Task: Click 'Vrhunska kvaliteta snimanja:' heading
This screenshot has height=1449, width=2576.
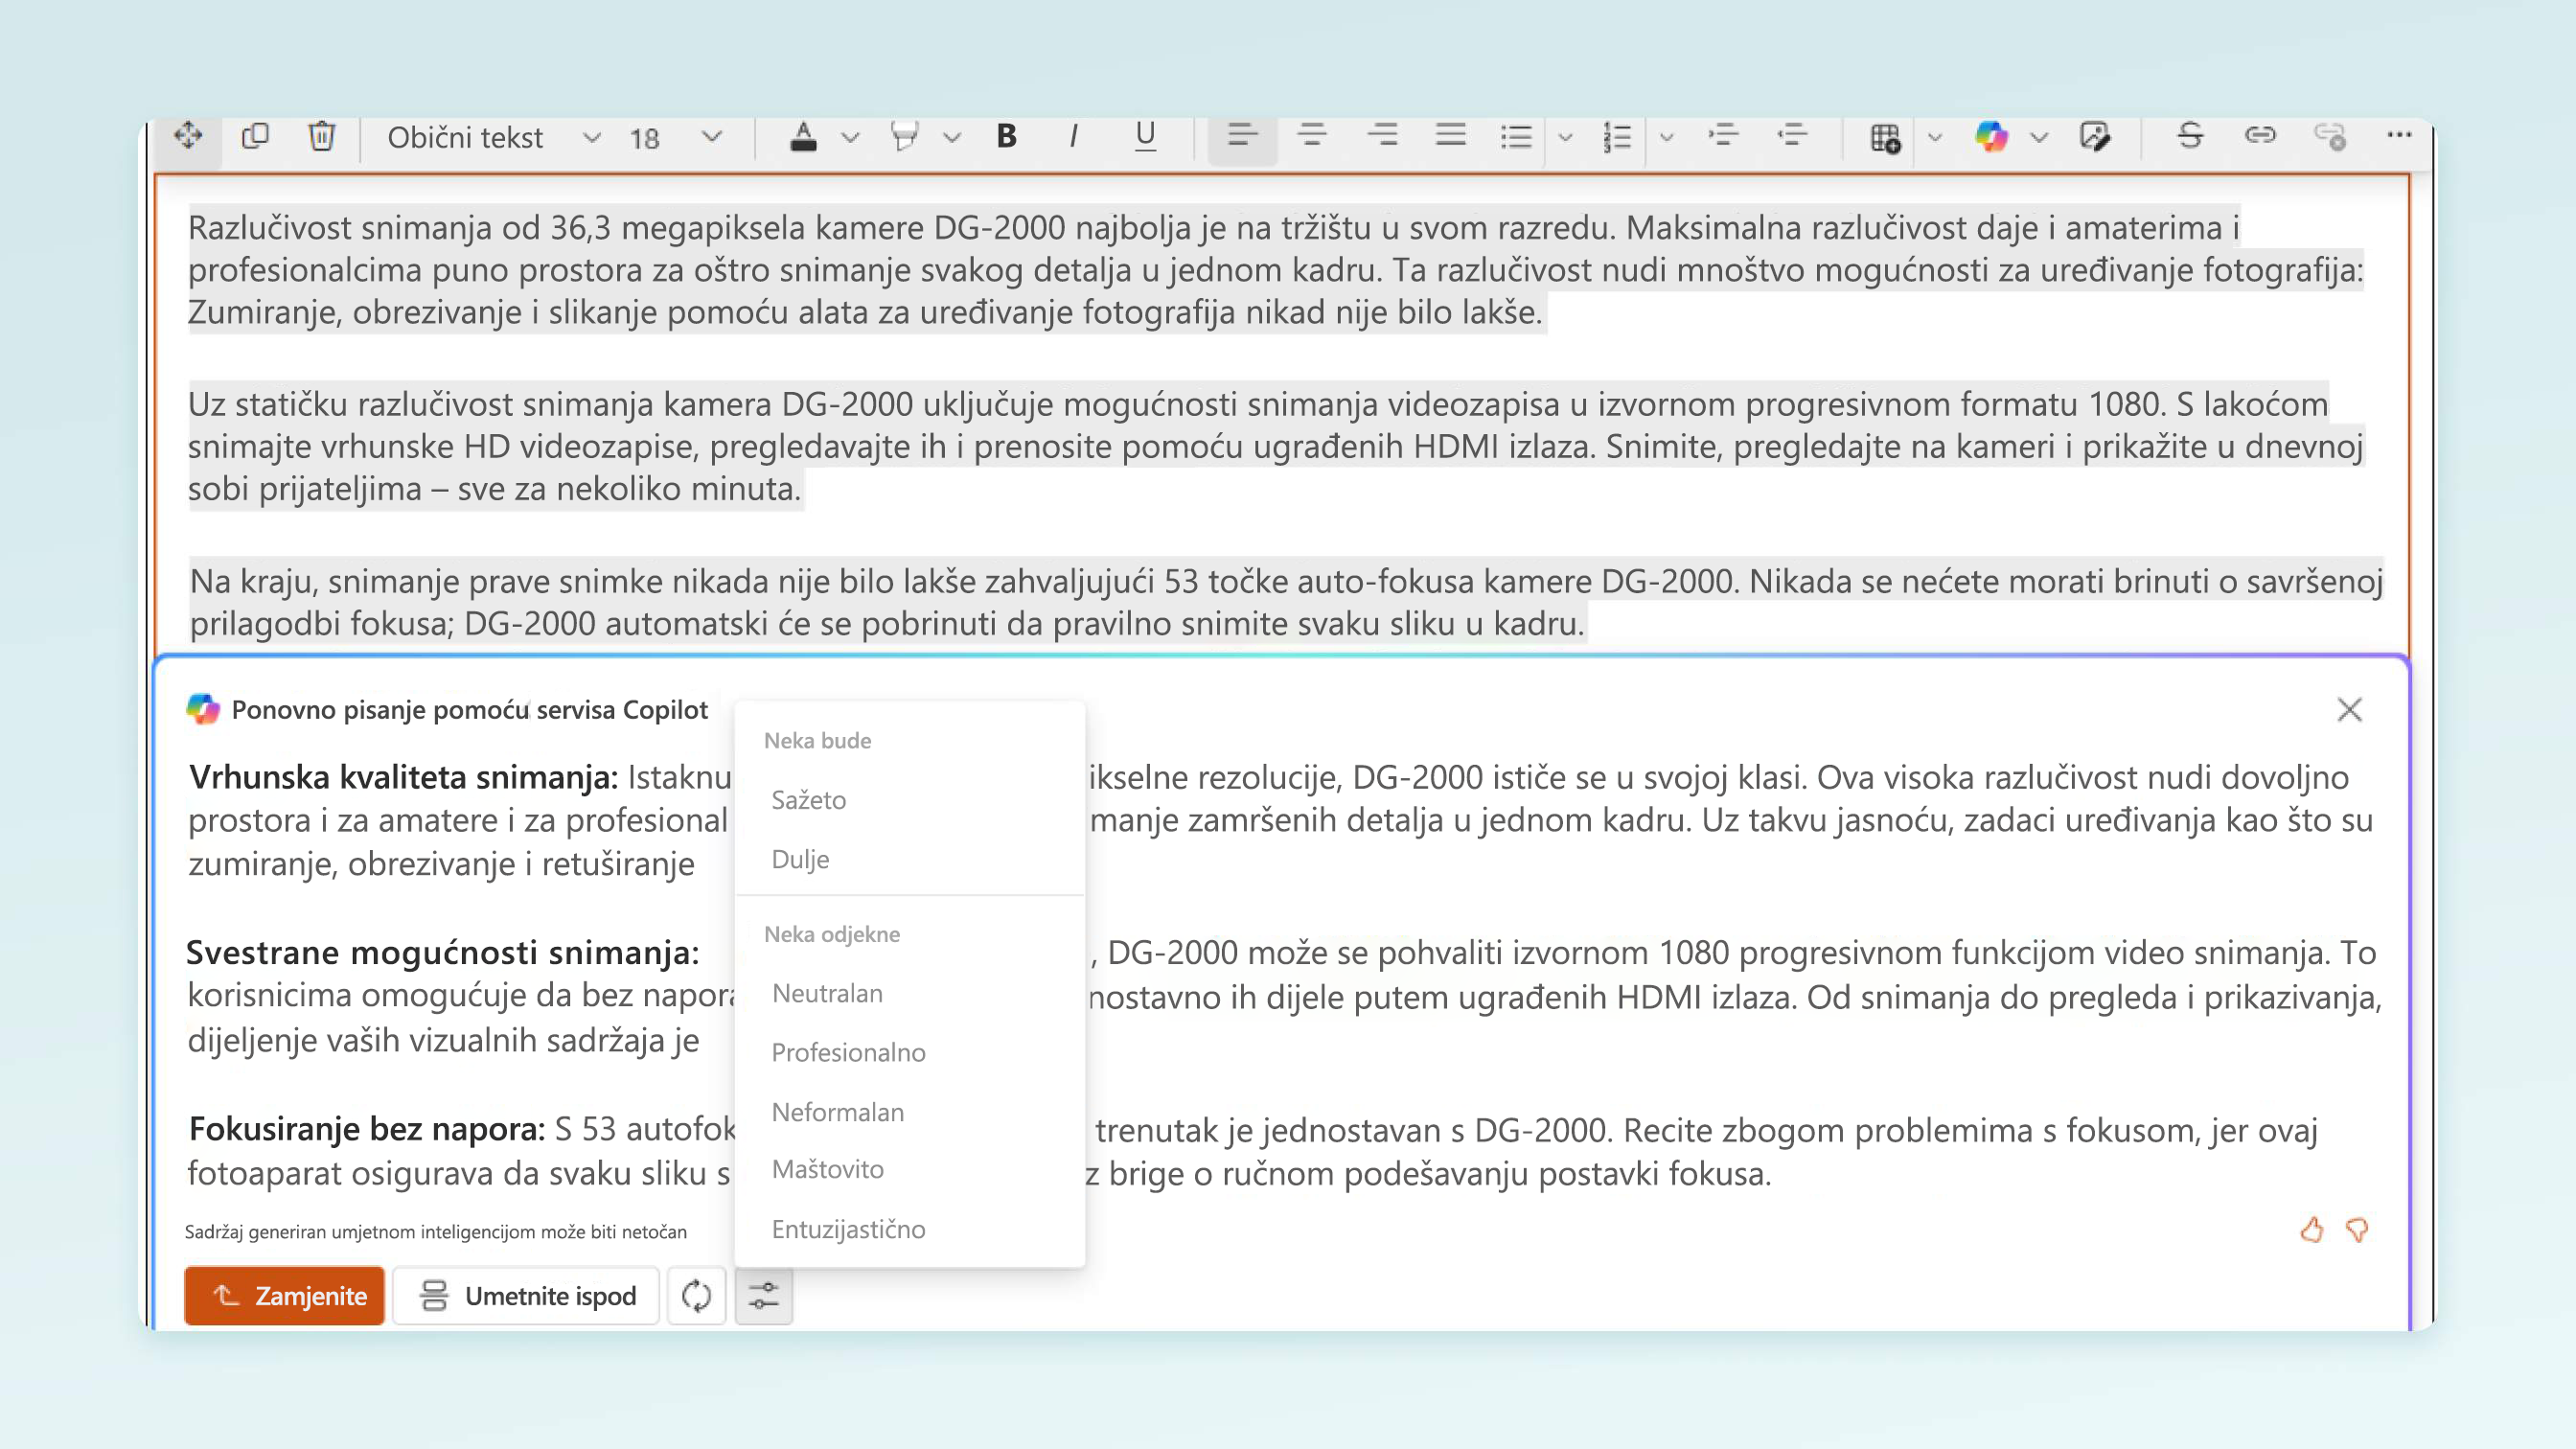Action: click(x=403, y=777)
